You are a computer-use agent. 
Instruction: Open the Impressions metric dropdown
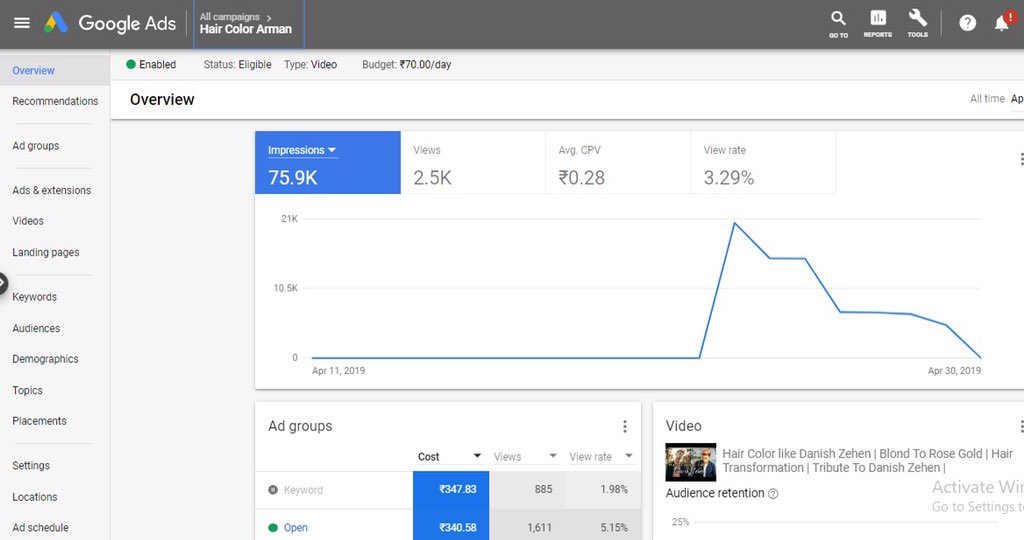click(x=302, y=150)
